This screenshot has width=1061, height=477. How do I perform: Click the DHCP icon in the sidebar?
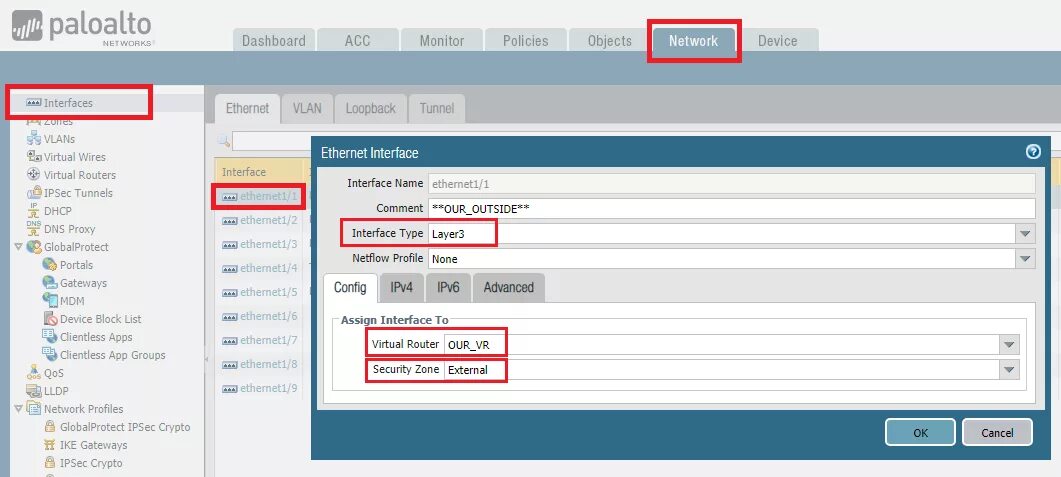[x=34, y=210]
